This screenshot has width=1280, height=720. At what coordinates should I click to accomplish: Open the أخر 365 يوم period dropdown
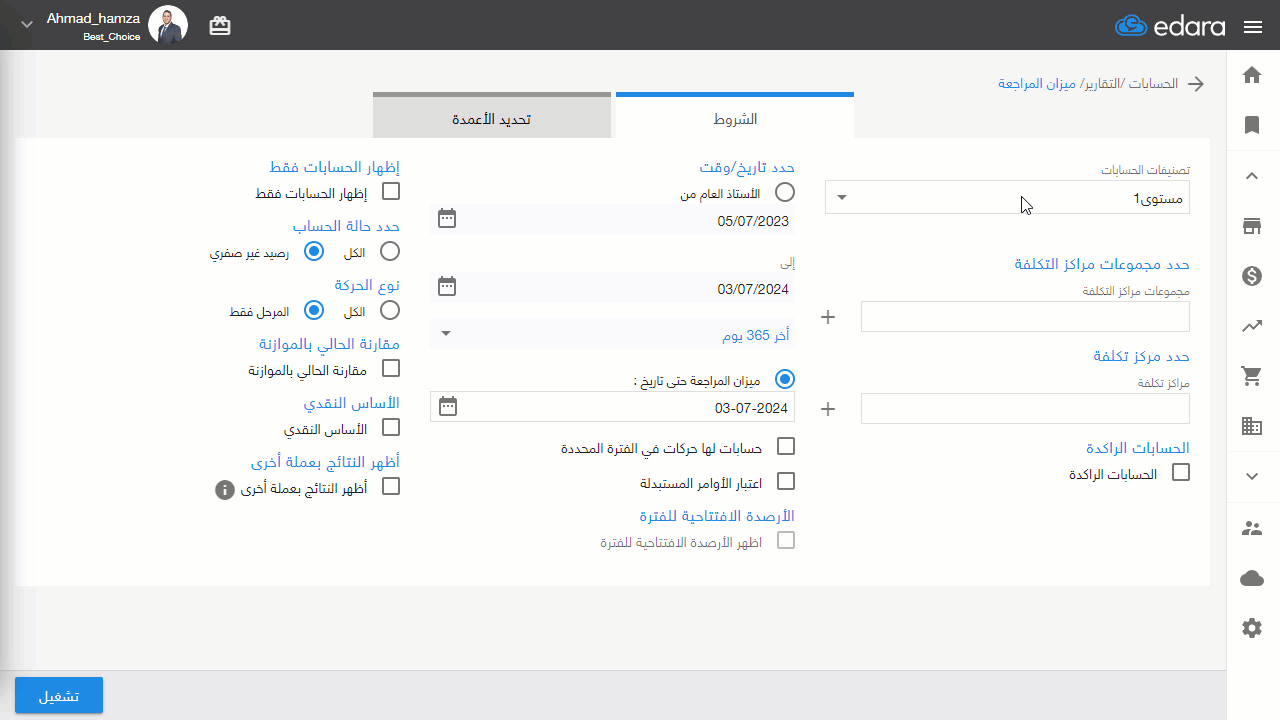click(x=612, y=334)
